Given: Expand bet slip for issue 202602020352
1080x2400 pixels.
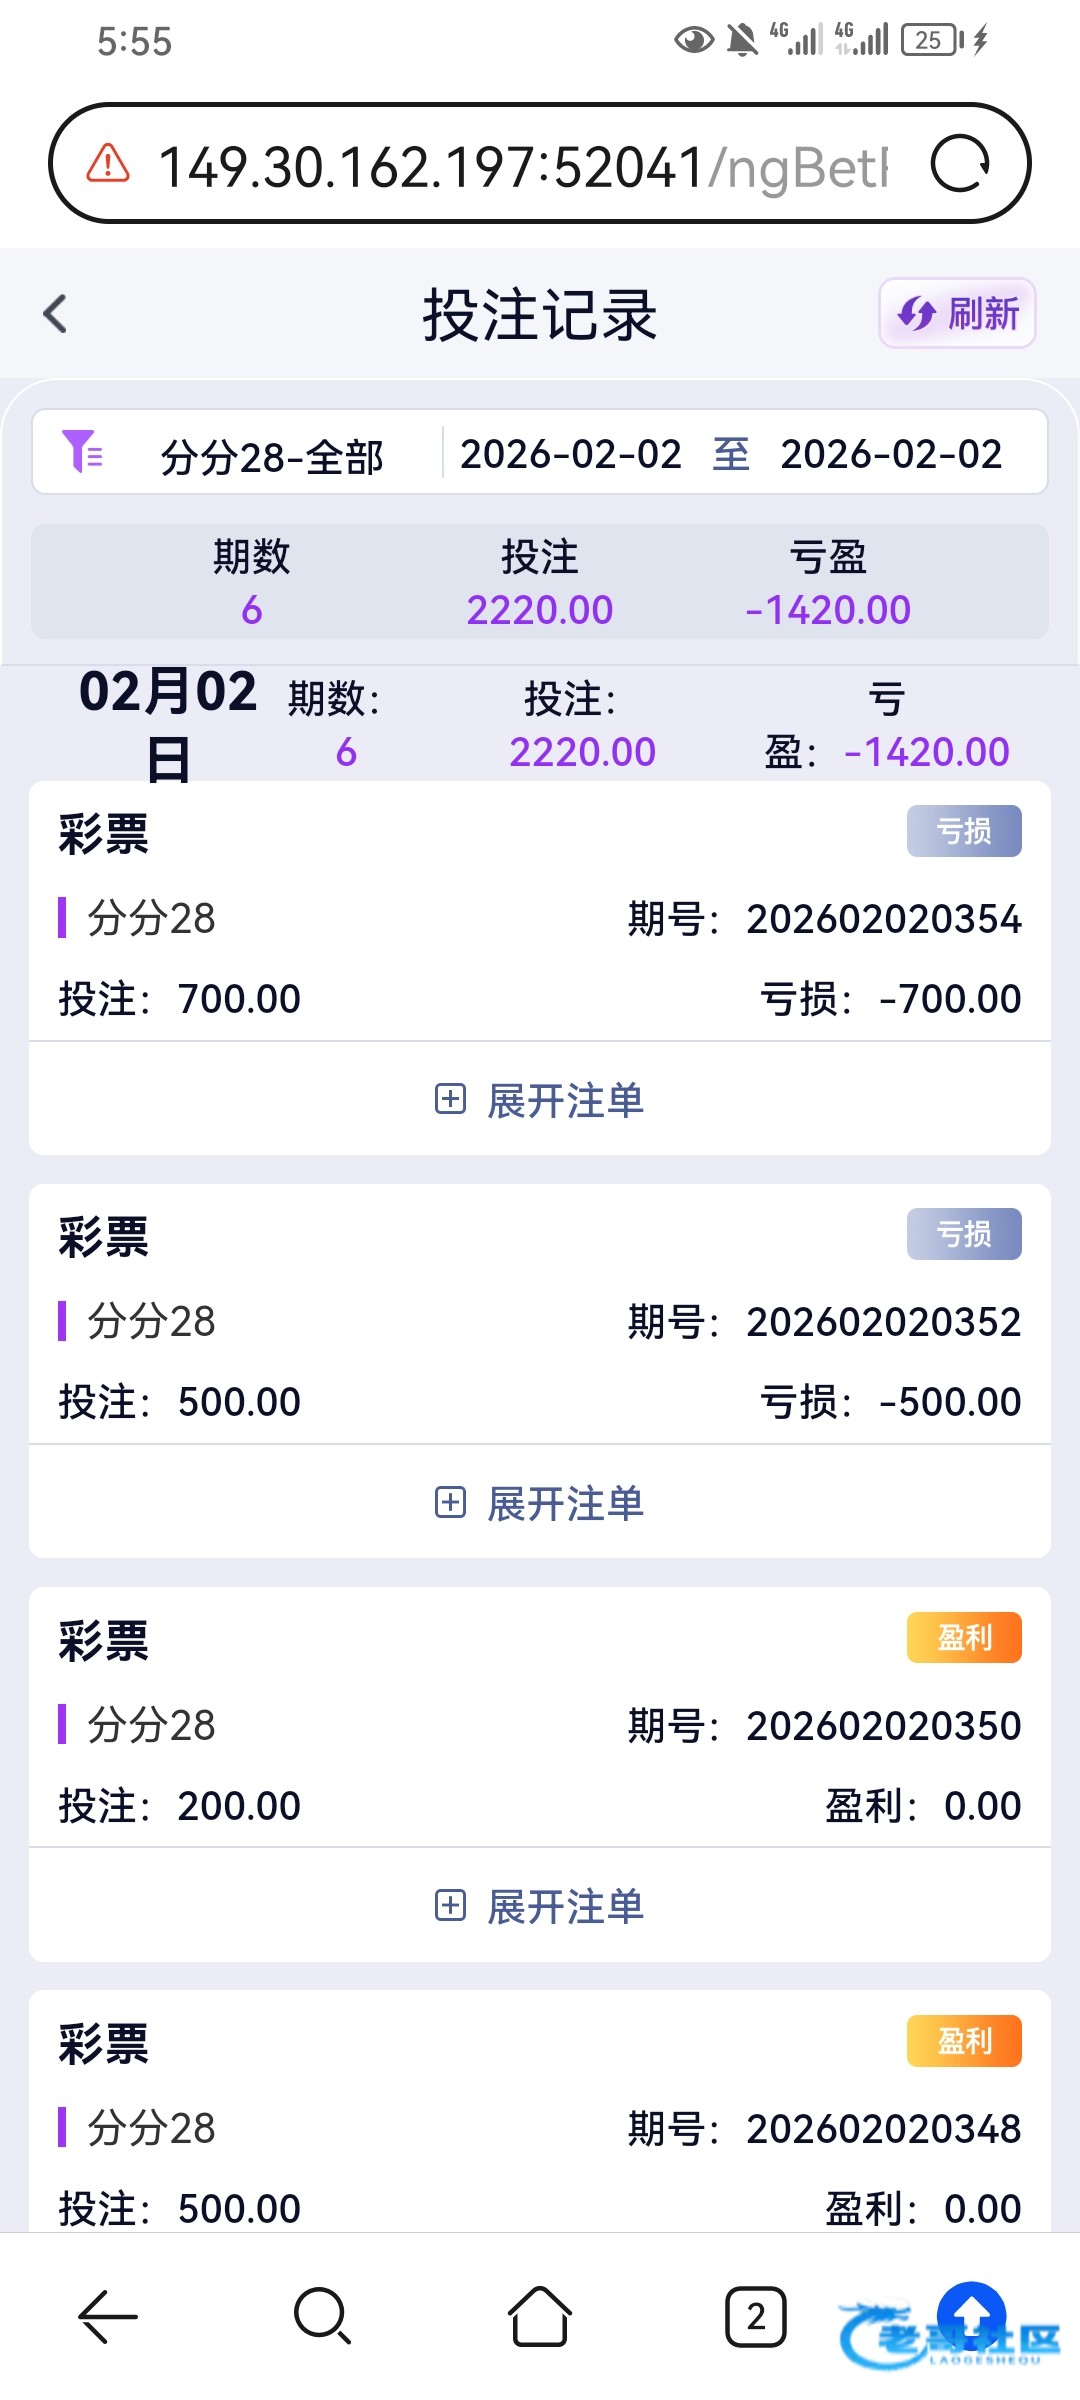Looking at the screenshot, I should point(540,1503).
